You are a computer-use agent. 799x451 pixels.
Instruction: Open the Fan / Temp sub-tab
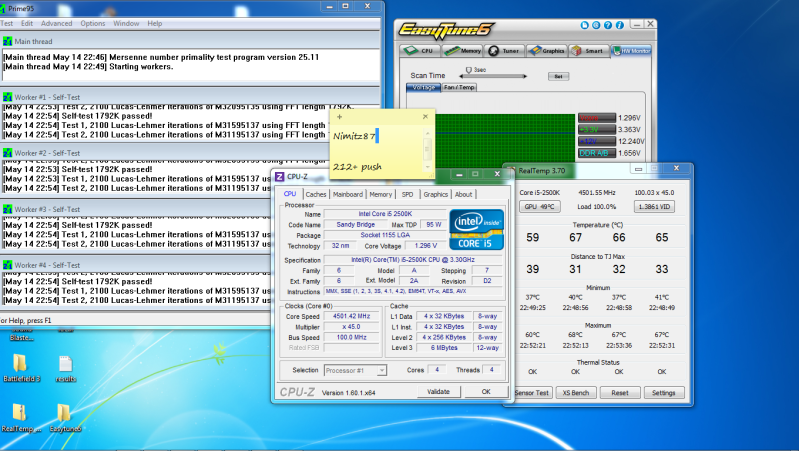pyautogui.click(x=459, y=87)
